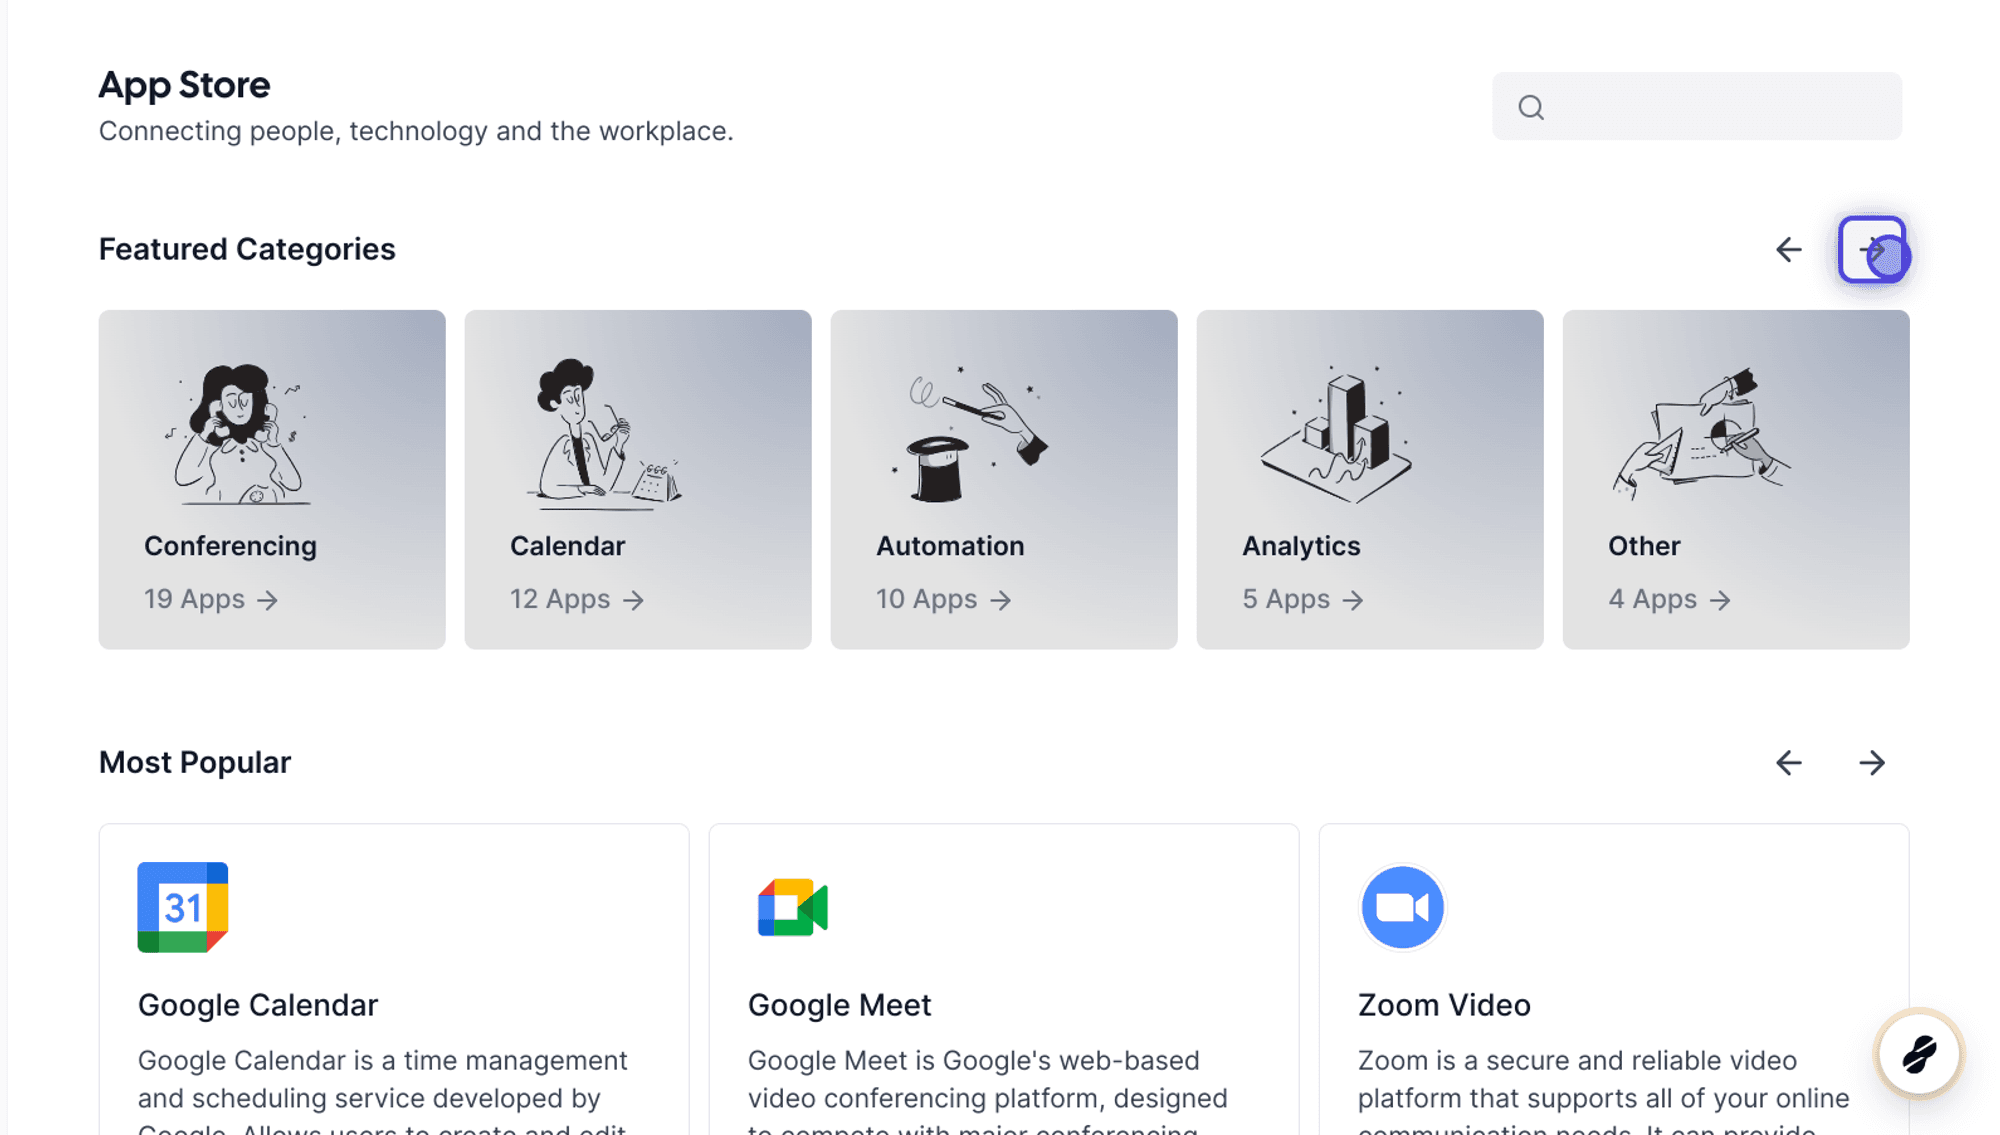The height and width of the screenshot is (1135, 2000).
Task: Click the Featured Categories previous arrow
Action: coord(1788,249)
